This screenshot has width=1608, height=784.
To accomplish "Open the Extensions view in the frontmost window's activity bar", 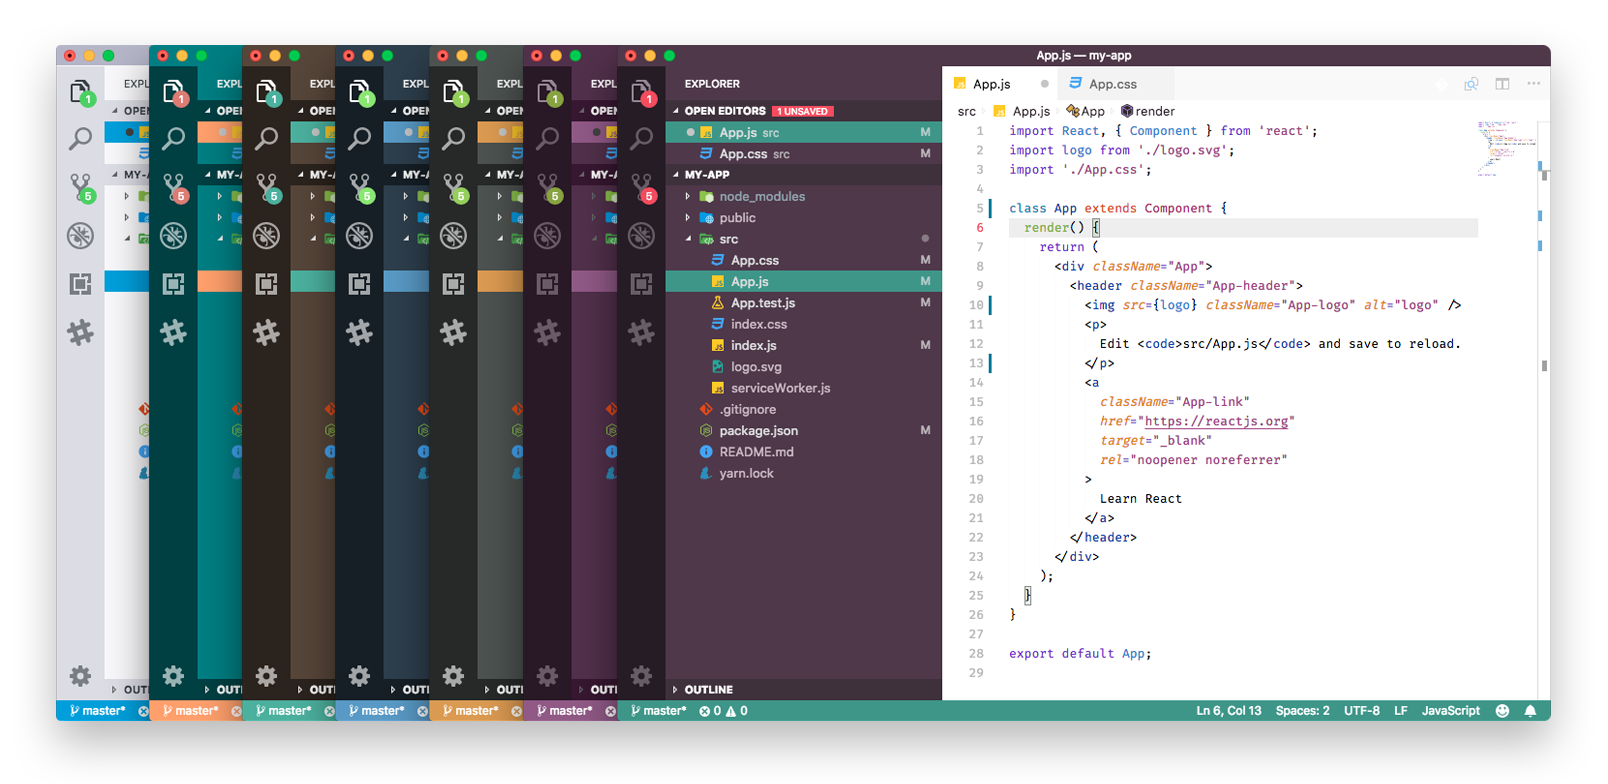I will tap(641, 284).
